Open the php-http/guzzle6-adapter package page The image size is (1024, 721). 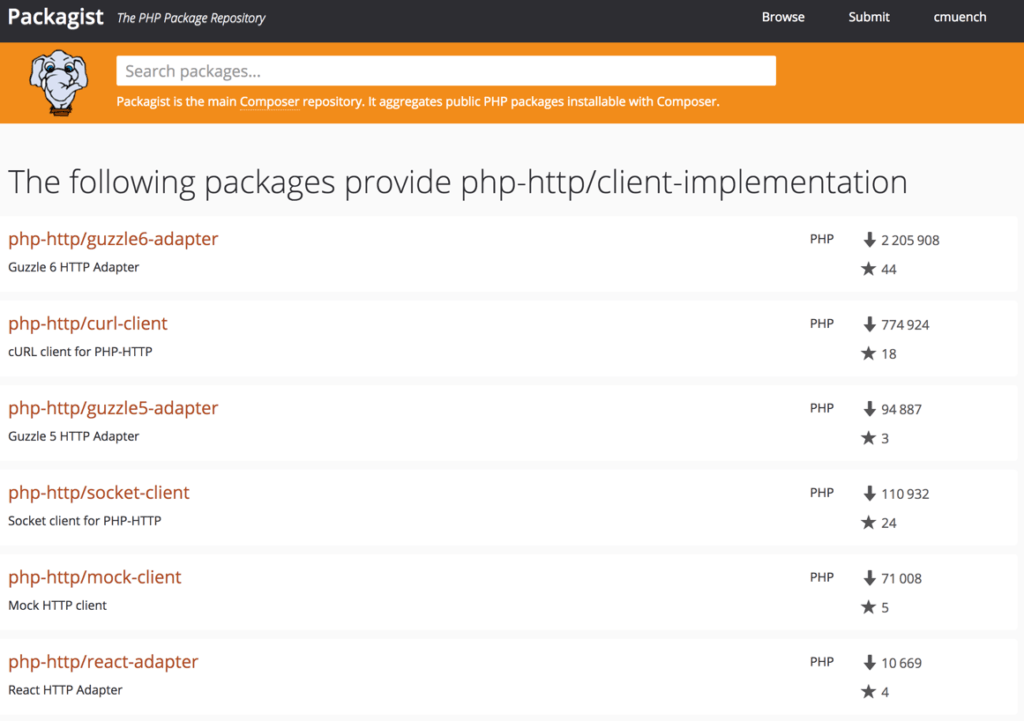pos(113,239)
